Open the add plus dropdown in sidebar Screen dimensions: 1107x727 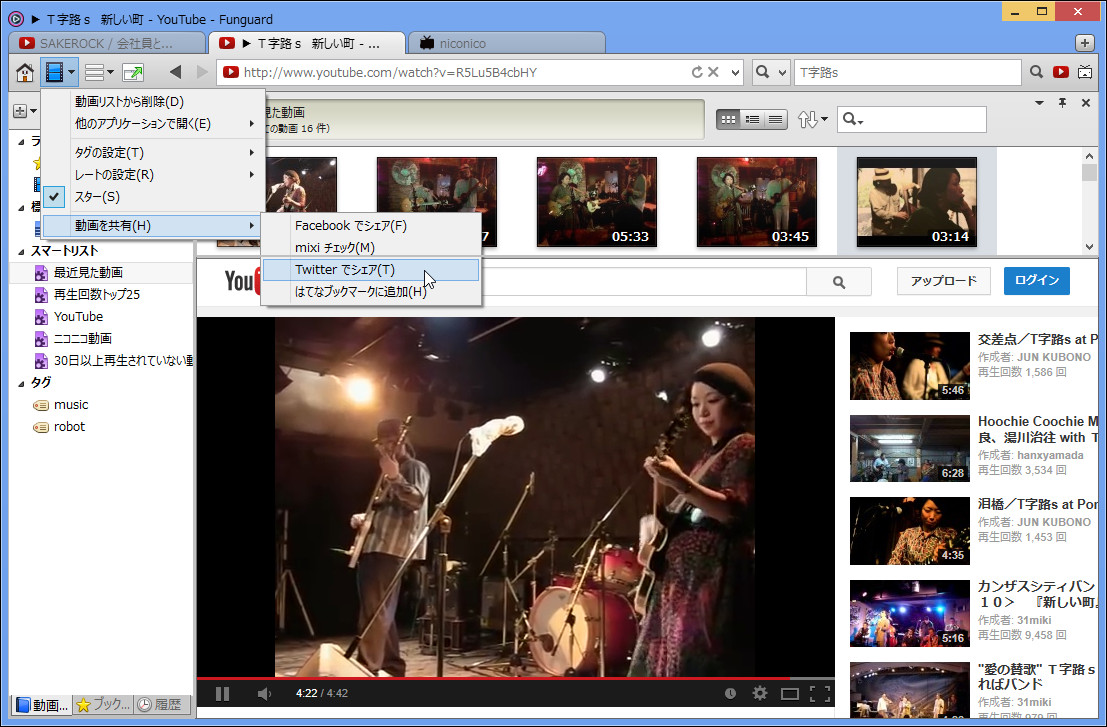coord(25,111)
